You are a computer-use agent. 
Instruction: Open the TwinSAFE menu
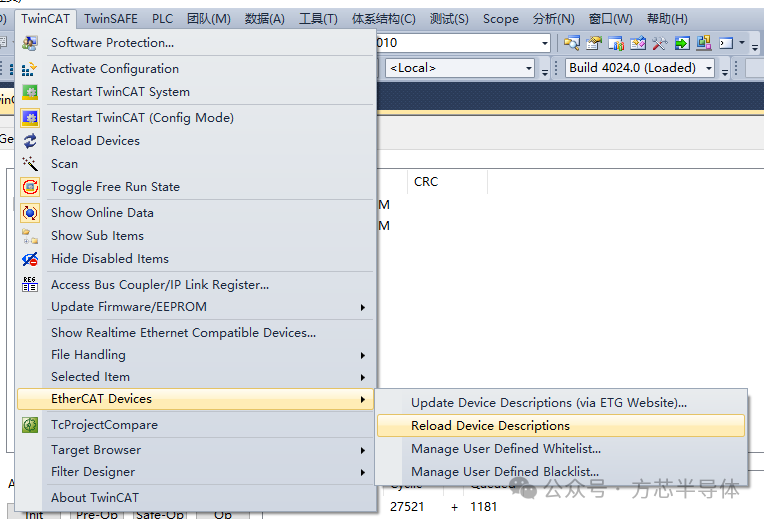pos(111,19)
